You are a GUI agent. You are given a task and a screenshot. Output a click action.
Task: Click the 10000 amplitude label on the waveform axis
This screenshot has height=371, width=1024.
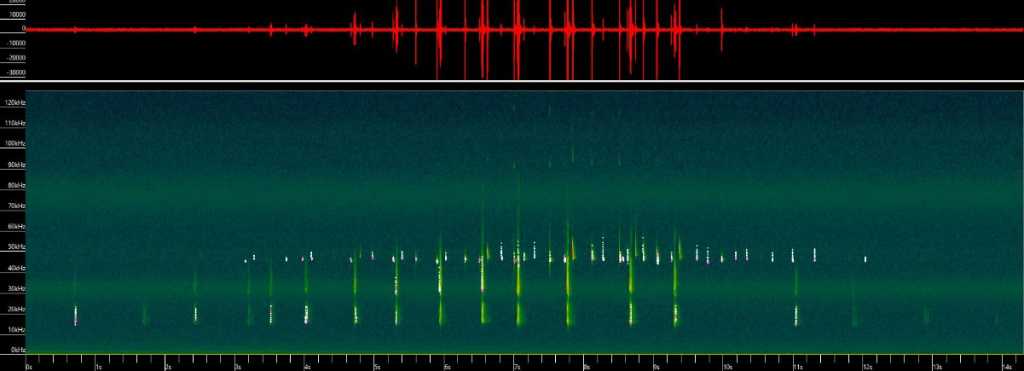point(16,14)
